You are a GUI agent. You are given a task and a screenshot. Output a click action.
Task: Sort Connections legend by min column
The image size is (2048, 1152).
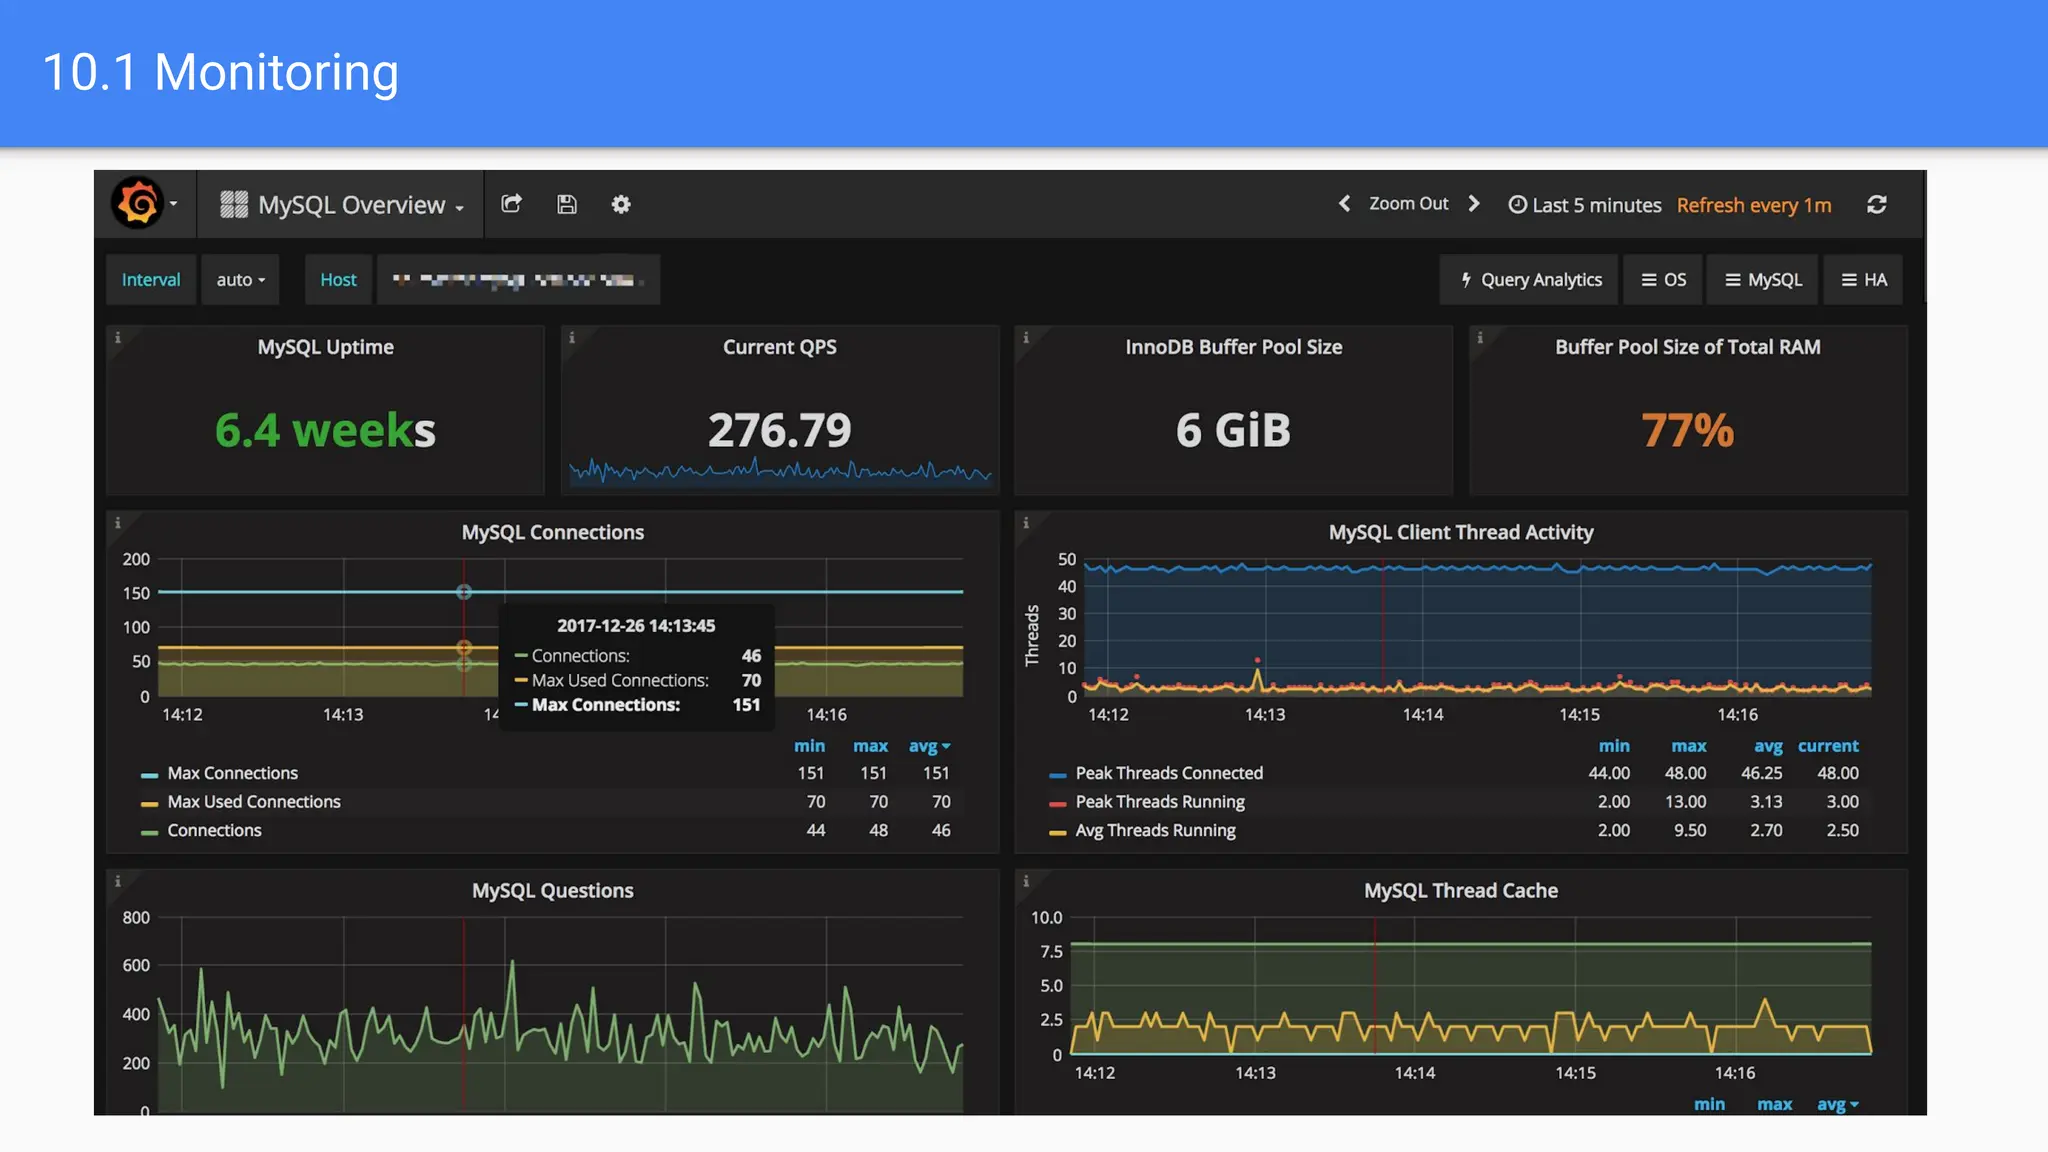pyautogui.click(x=809, y=746)
